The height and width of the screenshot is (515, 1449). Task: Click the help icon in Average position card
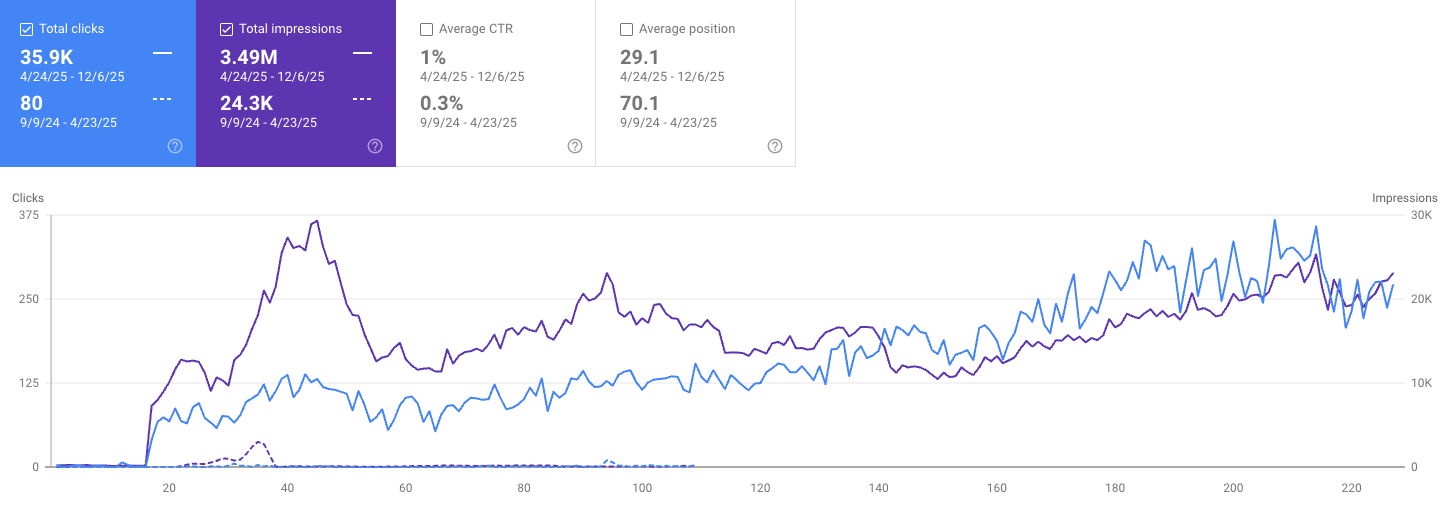[775, 146]
